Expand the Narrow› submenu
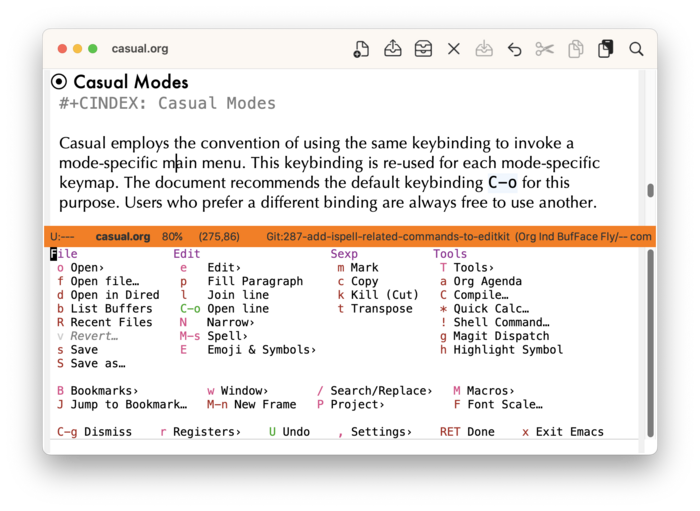 pyautogui.click(x=230, y=323)
